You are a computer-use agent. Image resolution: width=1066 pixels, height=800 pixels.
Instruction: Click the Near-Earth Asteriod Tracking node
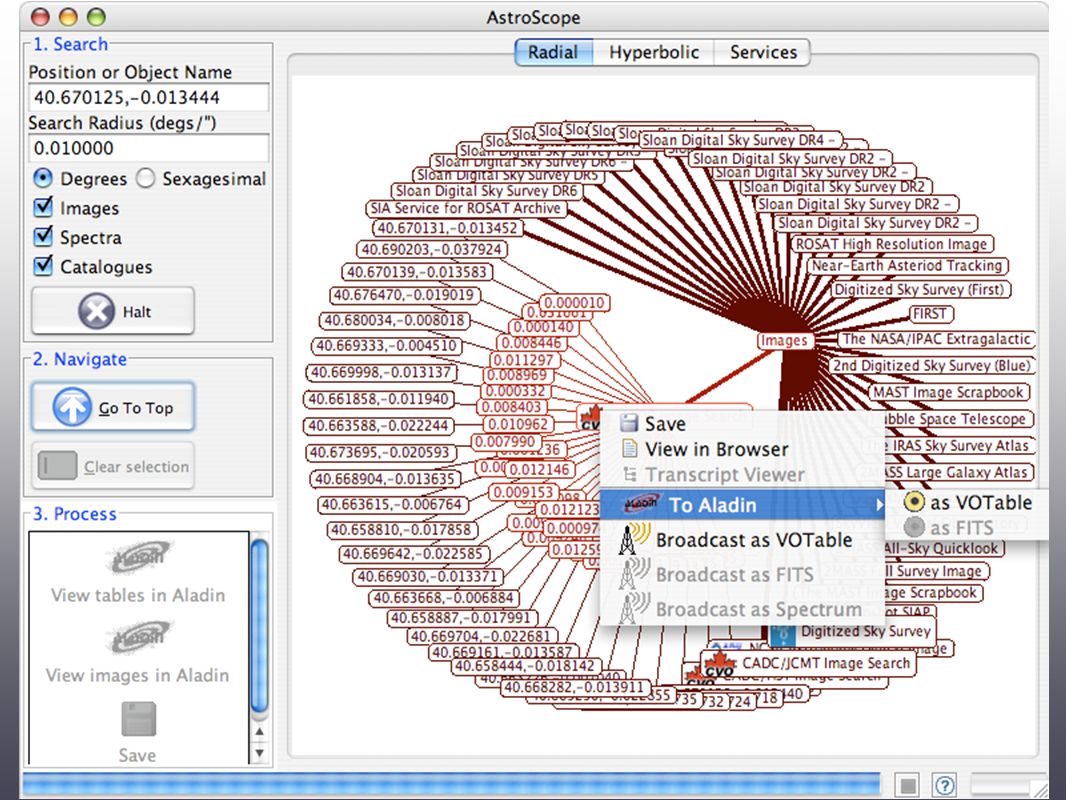coord(908,265)
